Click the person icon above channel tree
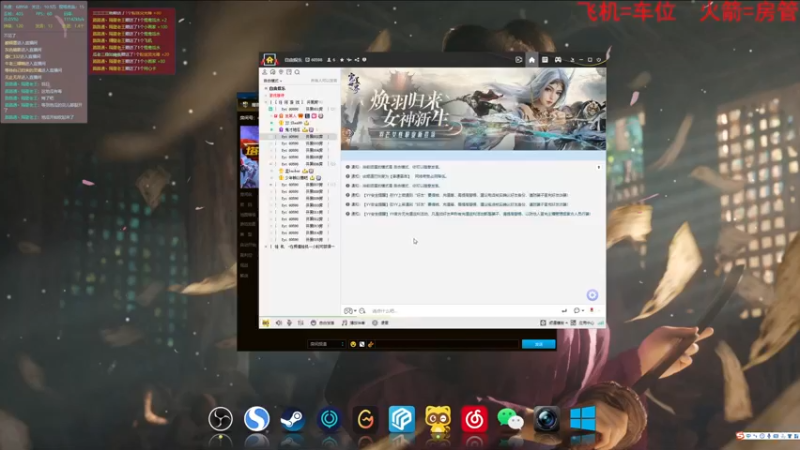800x450 pixels. click(x=265, y=72)
